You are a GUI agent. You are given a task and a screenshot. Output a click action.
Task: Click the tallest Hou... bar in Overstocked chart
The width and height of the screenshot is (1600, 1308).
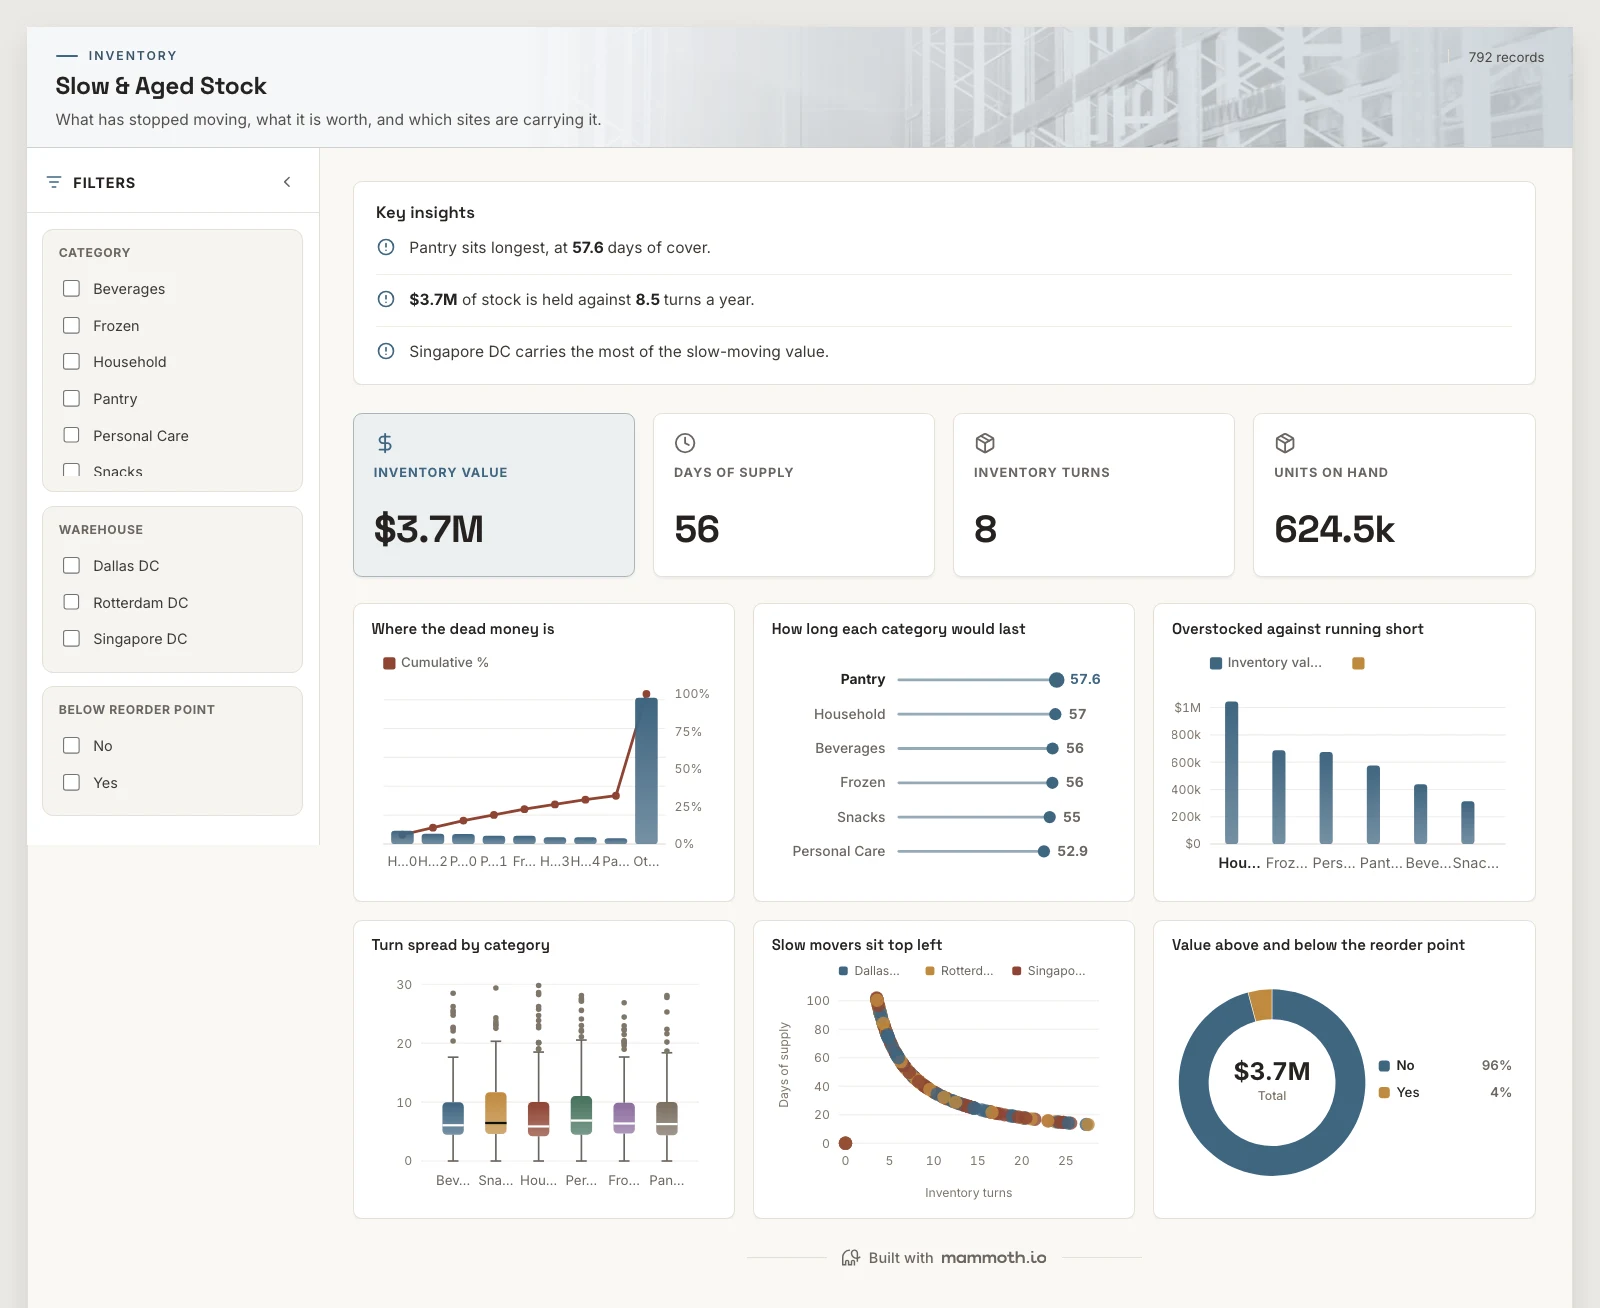tap(1232, 773)
